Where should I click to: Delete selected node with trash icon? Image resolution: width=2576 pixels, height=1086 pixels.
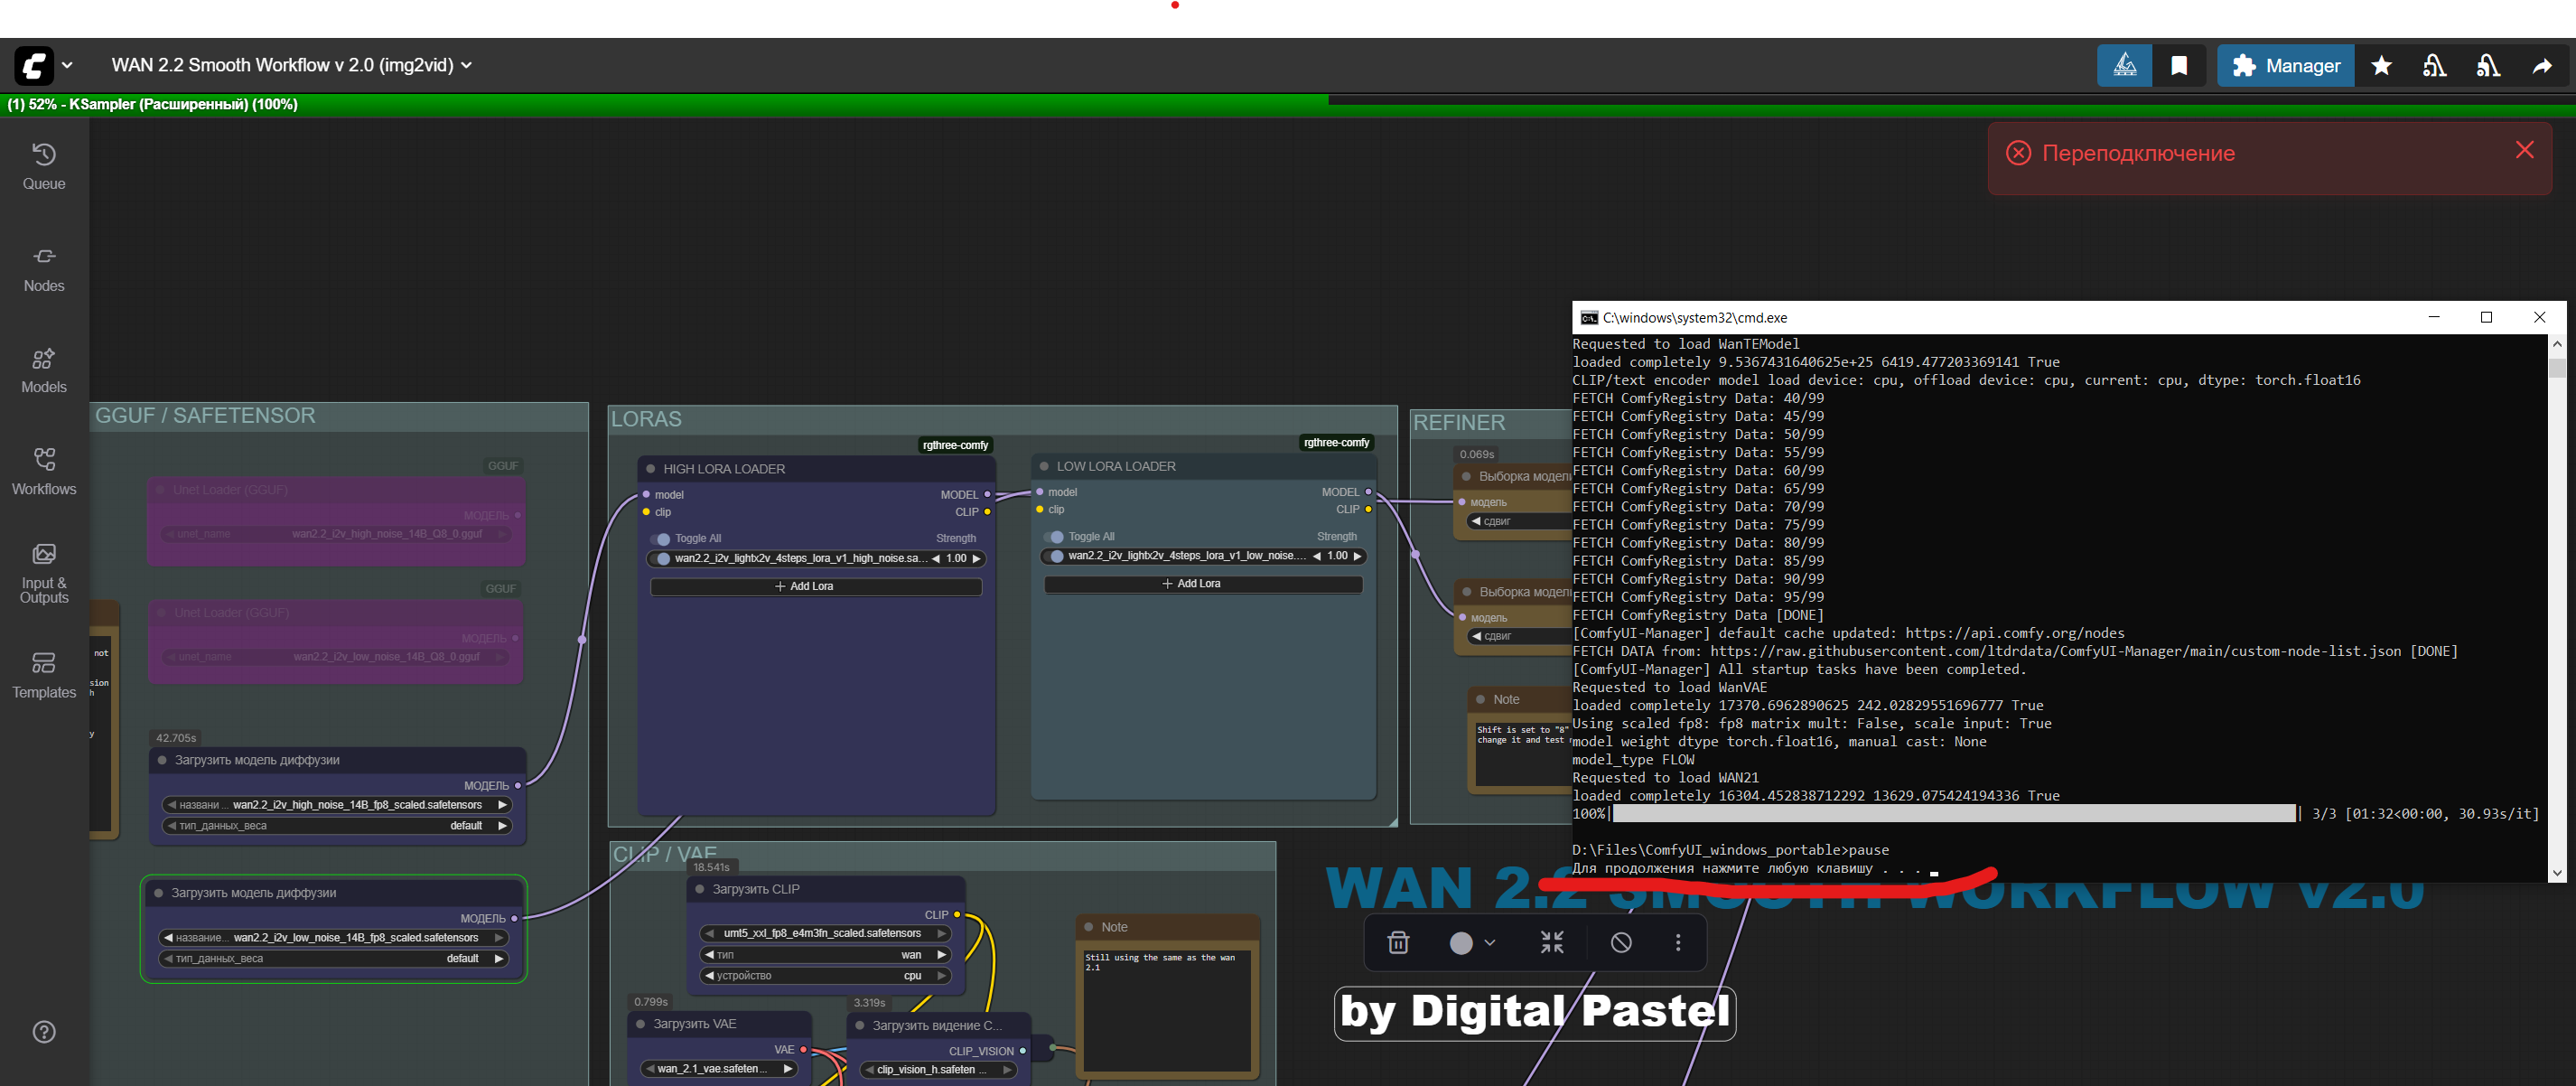[x=1398, y=942]
